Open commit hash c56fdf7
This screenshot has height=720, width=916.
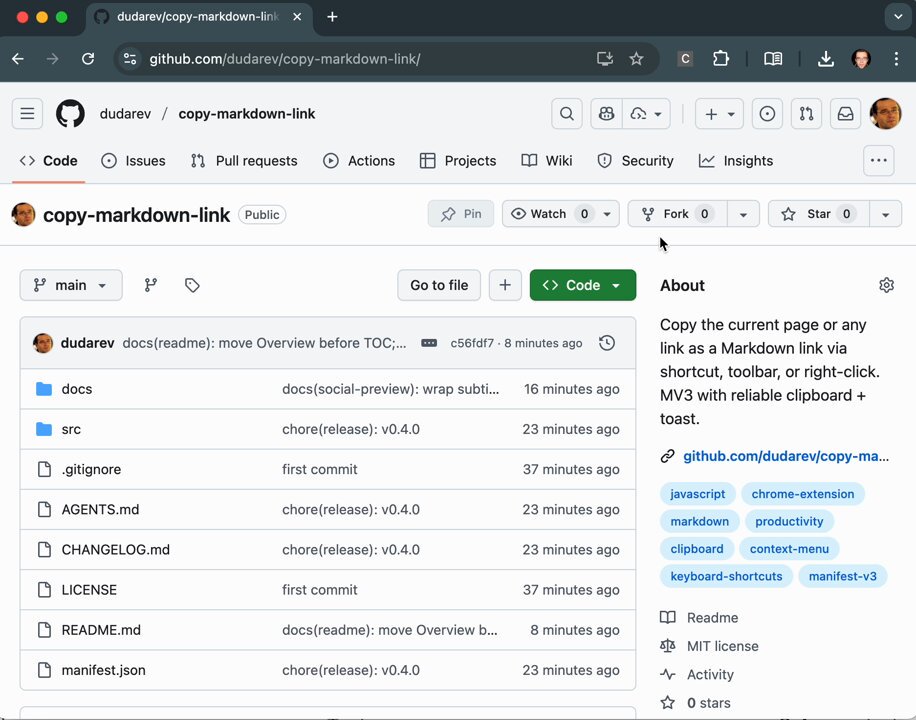pos(472,343)
